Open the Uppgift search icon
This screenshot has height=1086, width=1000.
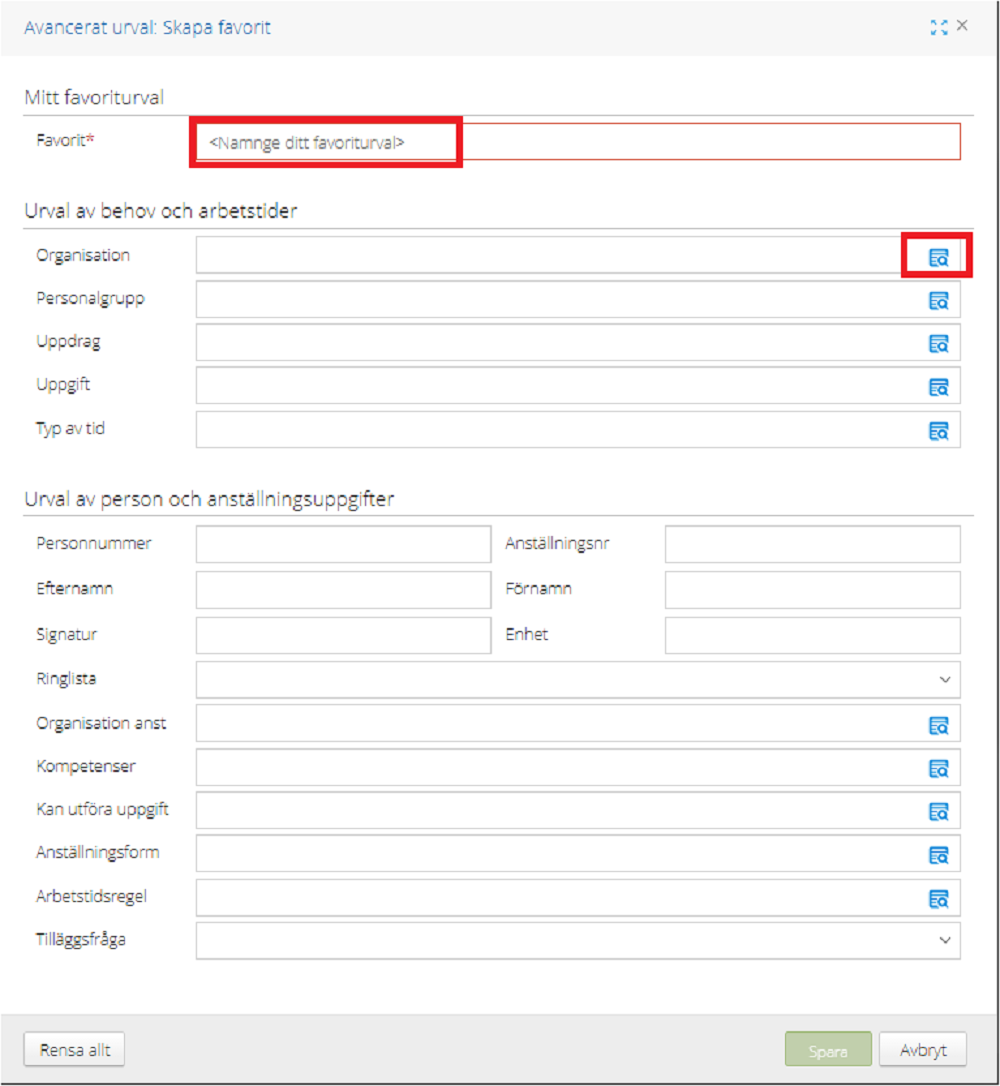click(938, 387)
